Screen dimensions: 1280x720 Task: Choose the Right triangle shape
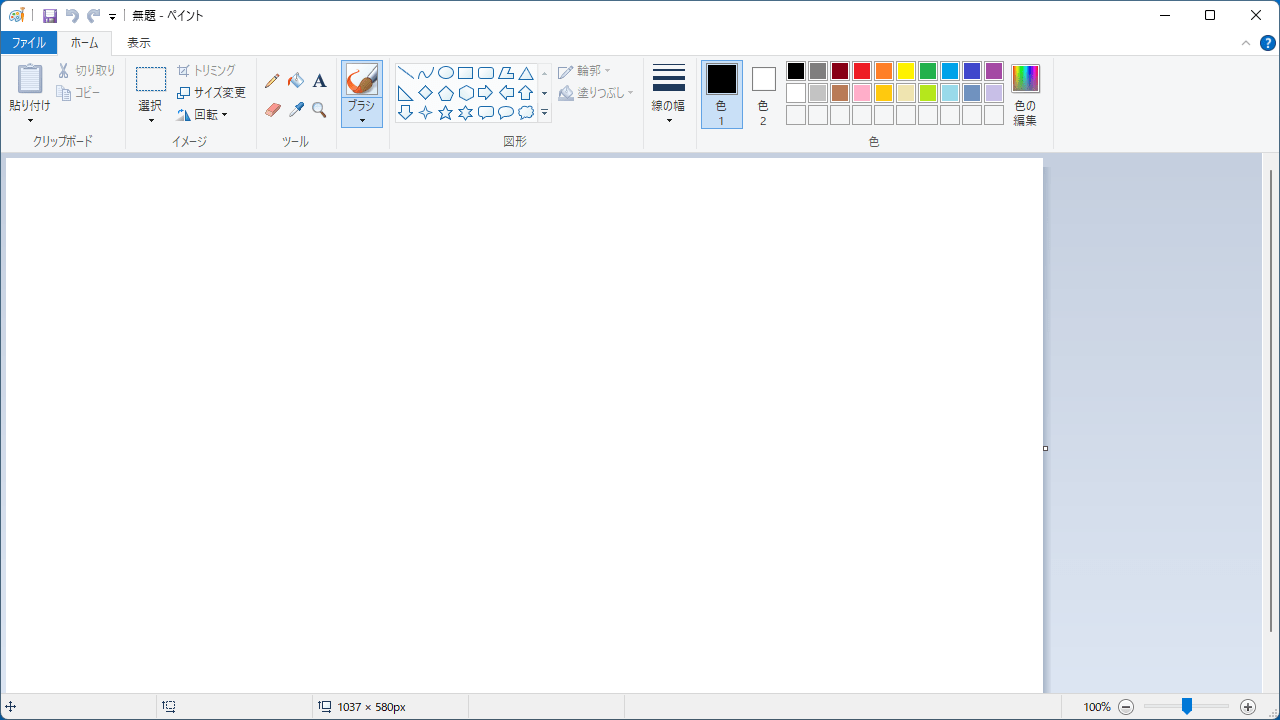coord(405,93)
